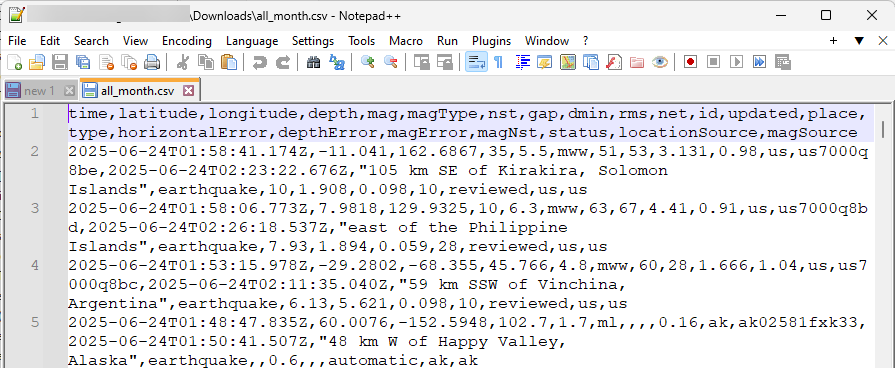Zoom in with magnifier plus icon
Screen dimensions: 895x368
pos(368,62)
